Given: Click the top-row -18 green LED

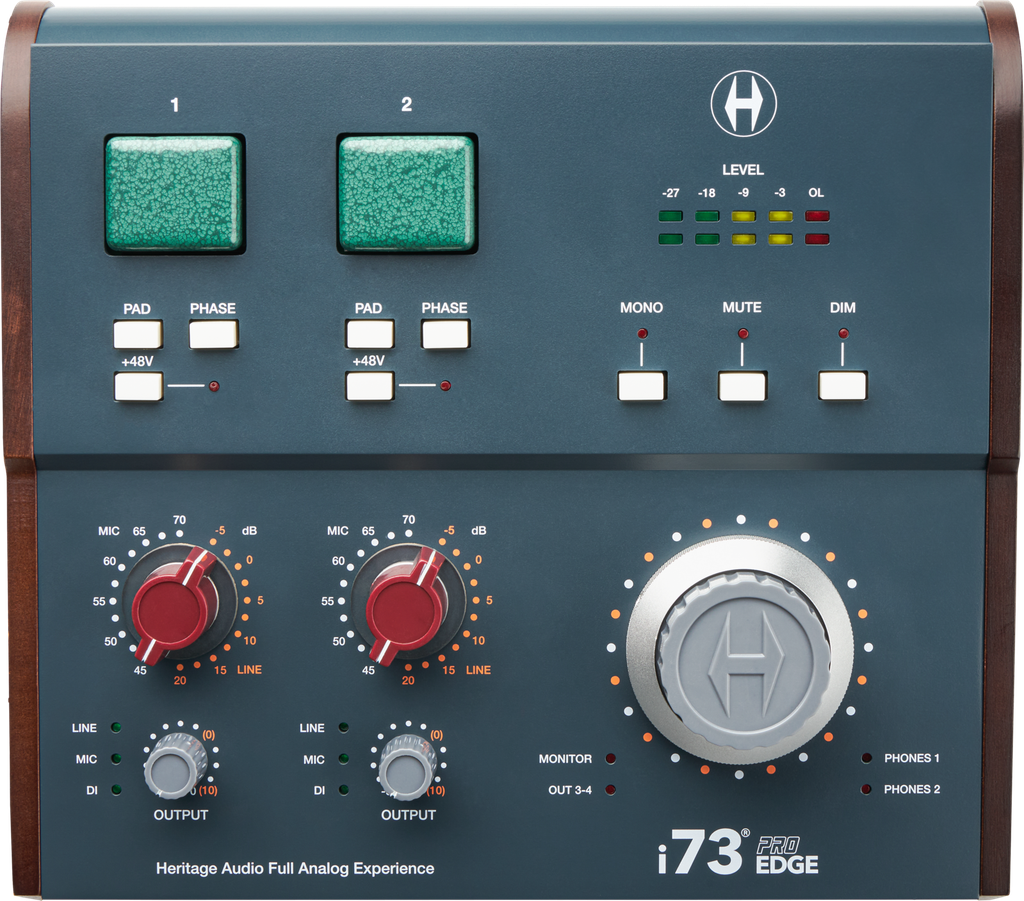Looking at the screenshot, I should coord(707,216).
